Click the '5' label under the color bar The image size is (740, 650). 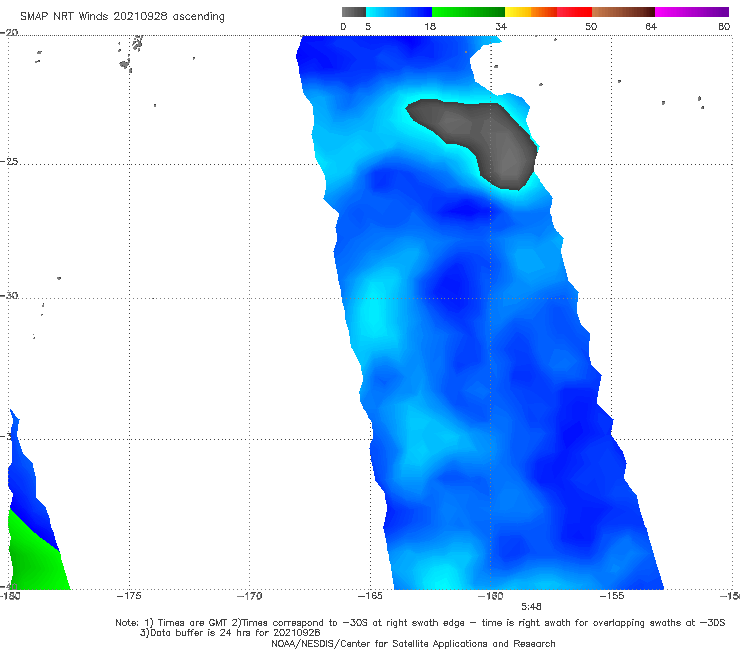tap(368, 26)
